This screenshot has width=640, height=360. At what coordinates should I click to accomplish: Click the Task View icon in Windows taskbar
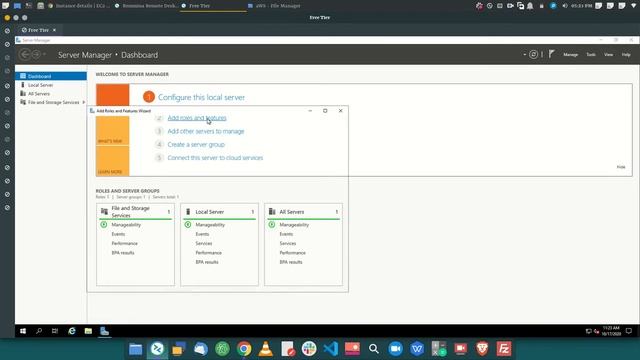coord(55,331)
